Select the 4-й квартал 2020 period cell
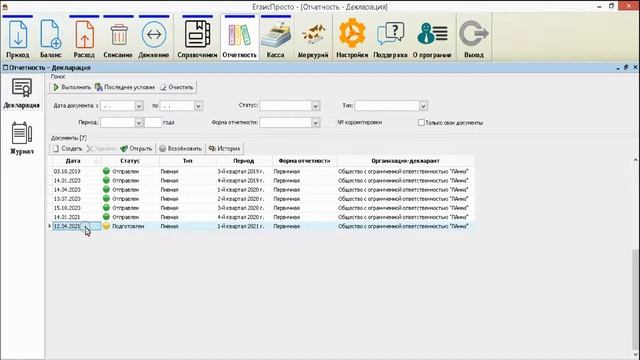The height and width of the screenshot is (360, 640). pyautogui.click(x=244, y=217)
